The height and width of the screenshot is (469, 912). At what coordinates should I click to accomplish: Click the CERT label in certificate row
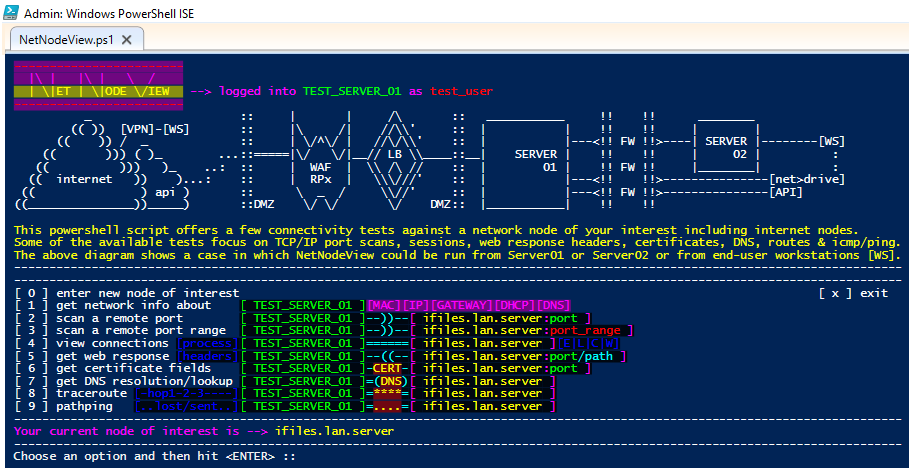coord(387,368)
